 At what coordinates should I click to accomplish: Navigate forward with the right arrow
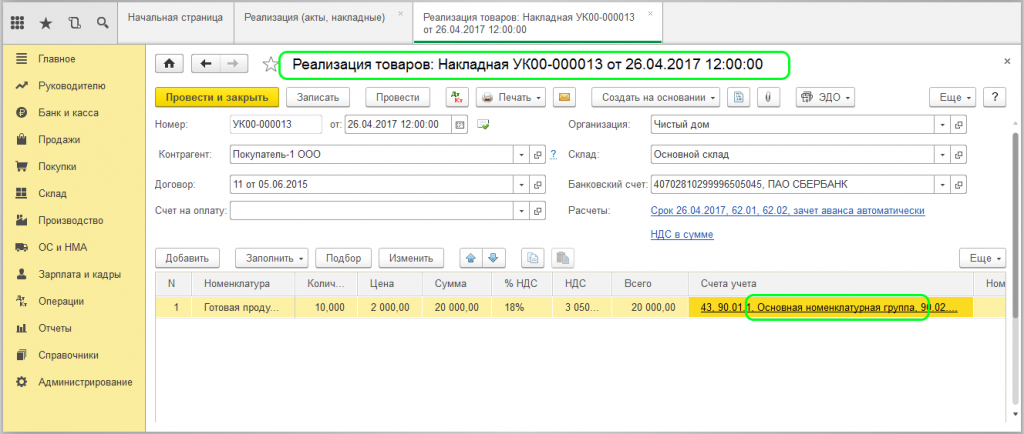(x=234, y=64)
